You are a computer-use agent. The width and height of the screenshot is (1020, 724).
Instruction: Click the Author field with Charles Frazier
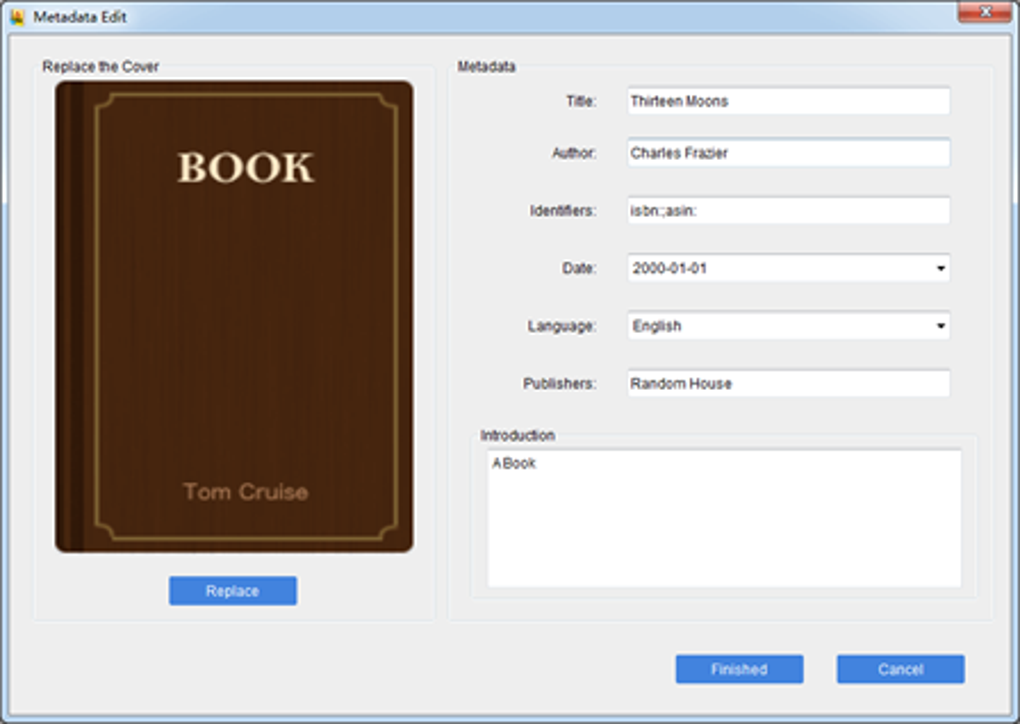[788, 153]
